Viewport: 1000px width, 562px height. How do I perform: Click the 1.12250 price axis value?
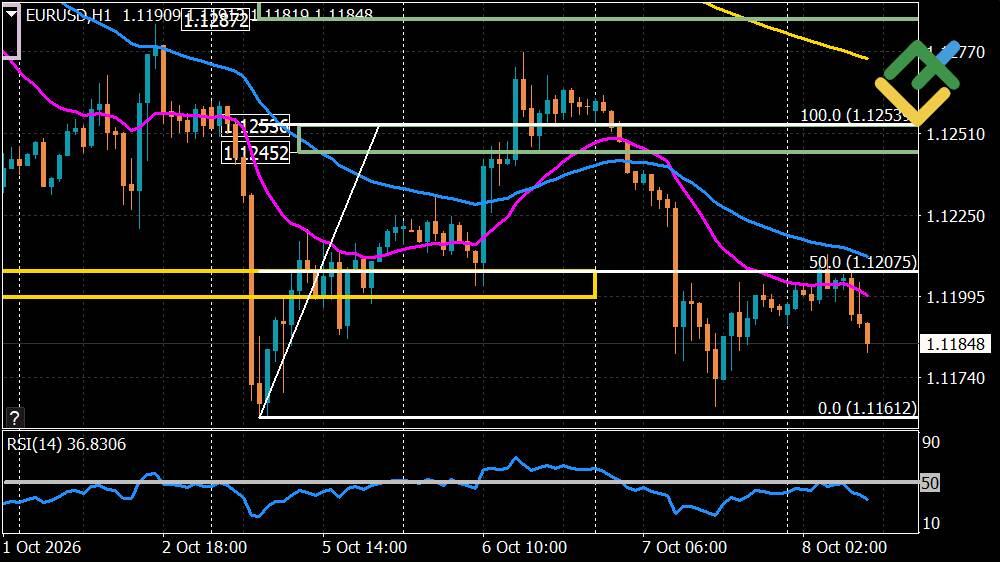point(955,216)
